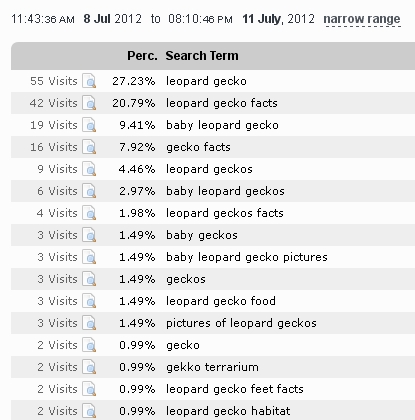This screenshot has height=420, width=415.
Task: Click the '11 July, 2012' end date
Action: pyautogui.click(x=278, y=19)
